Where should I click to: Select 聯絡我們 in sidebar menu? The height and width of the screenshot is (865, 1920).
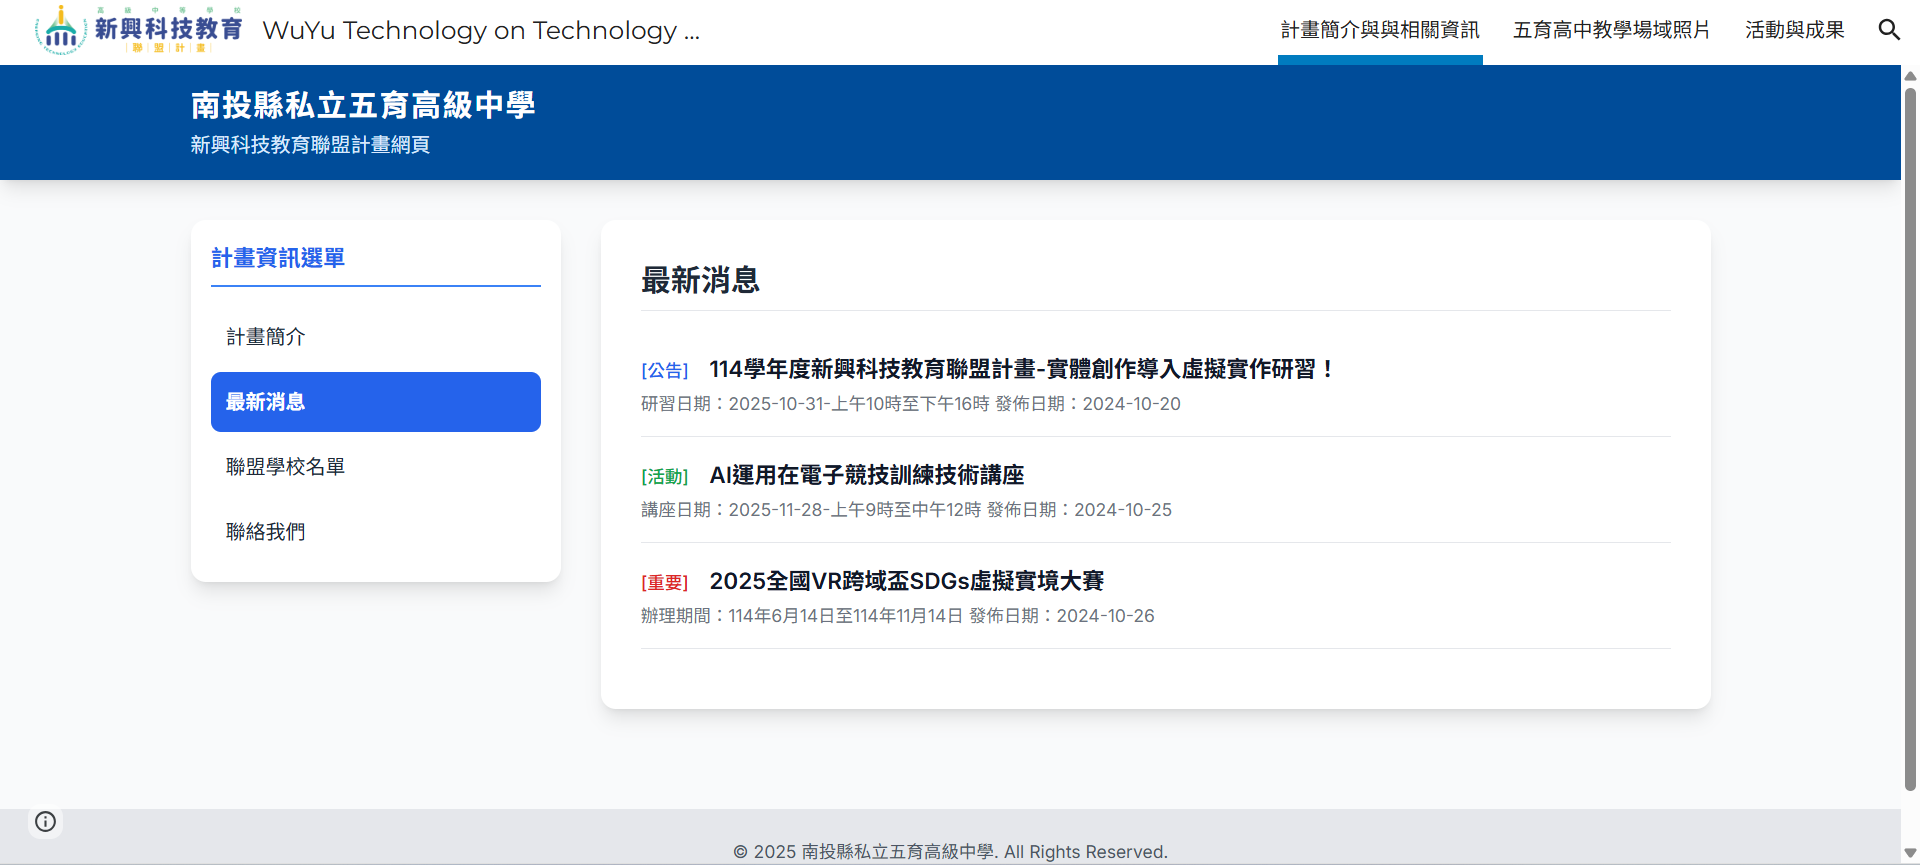pos(265,532)
